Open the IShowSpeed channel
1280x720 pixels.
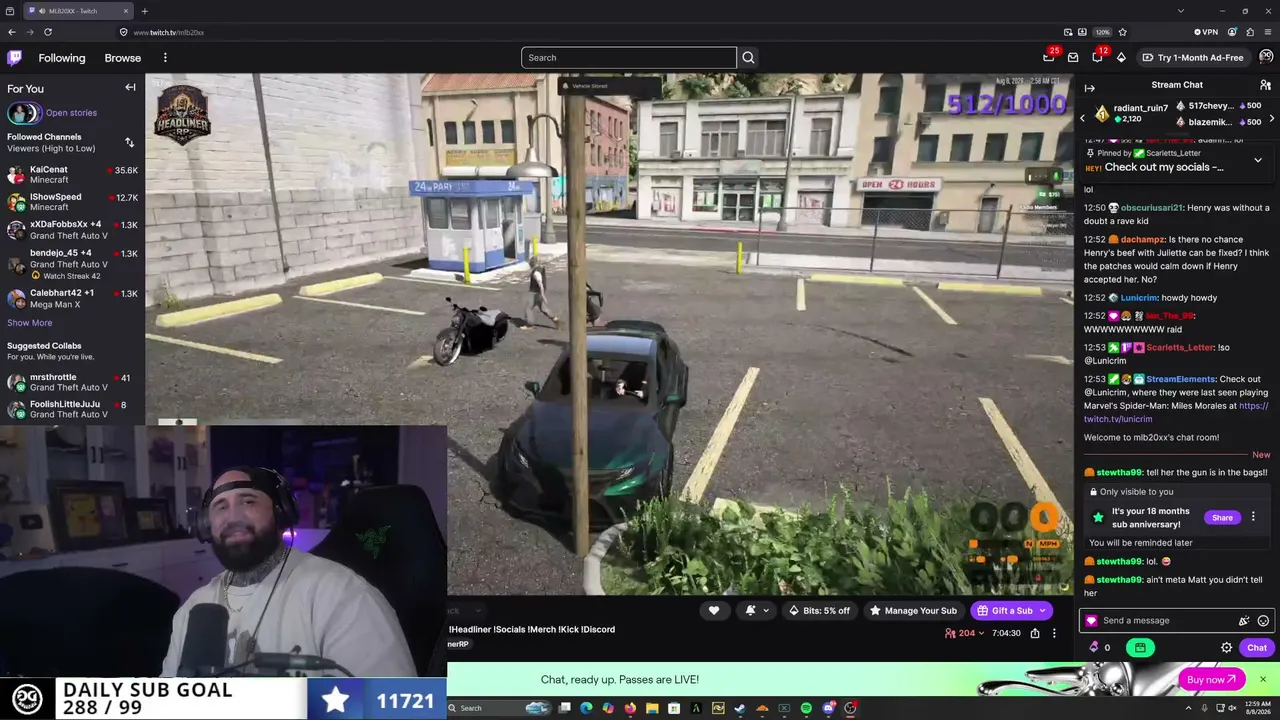(x=72, y=202)
